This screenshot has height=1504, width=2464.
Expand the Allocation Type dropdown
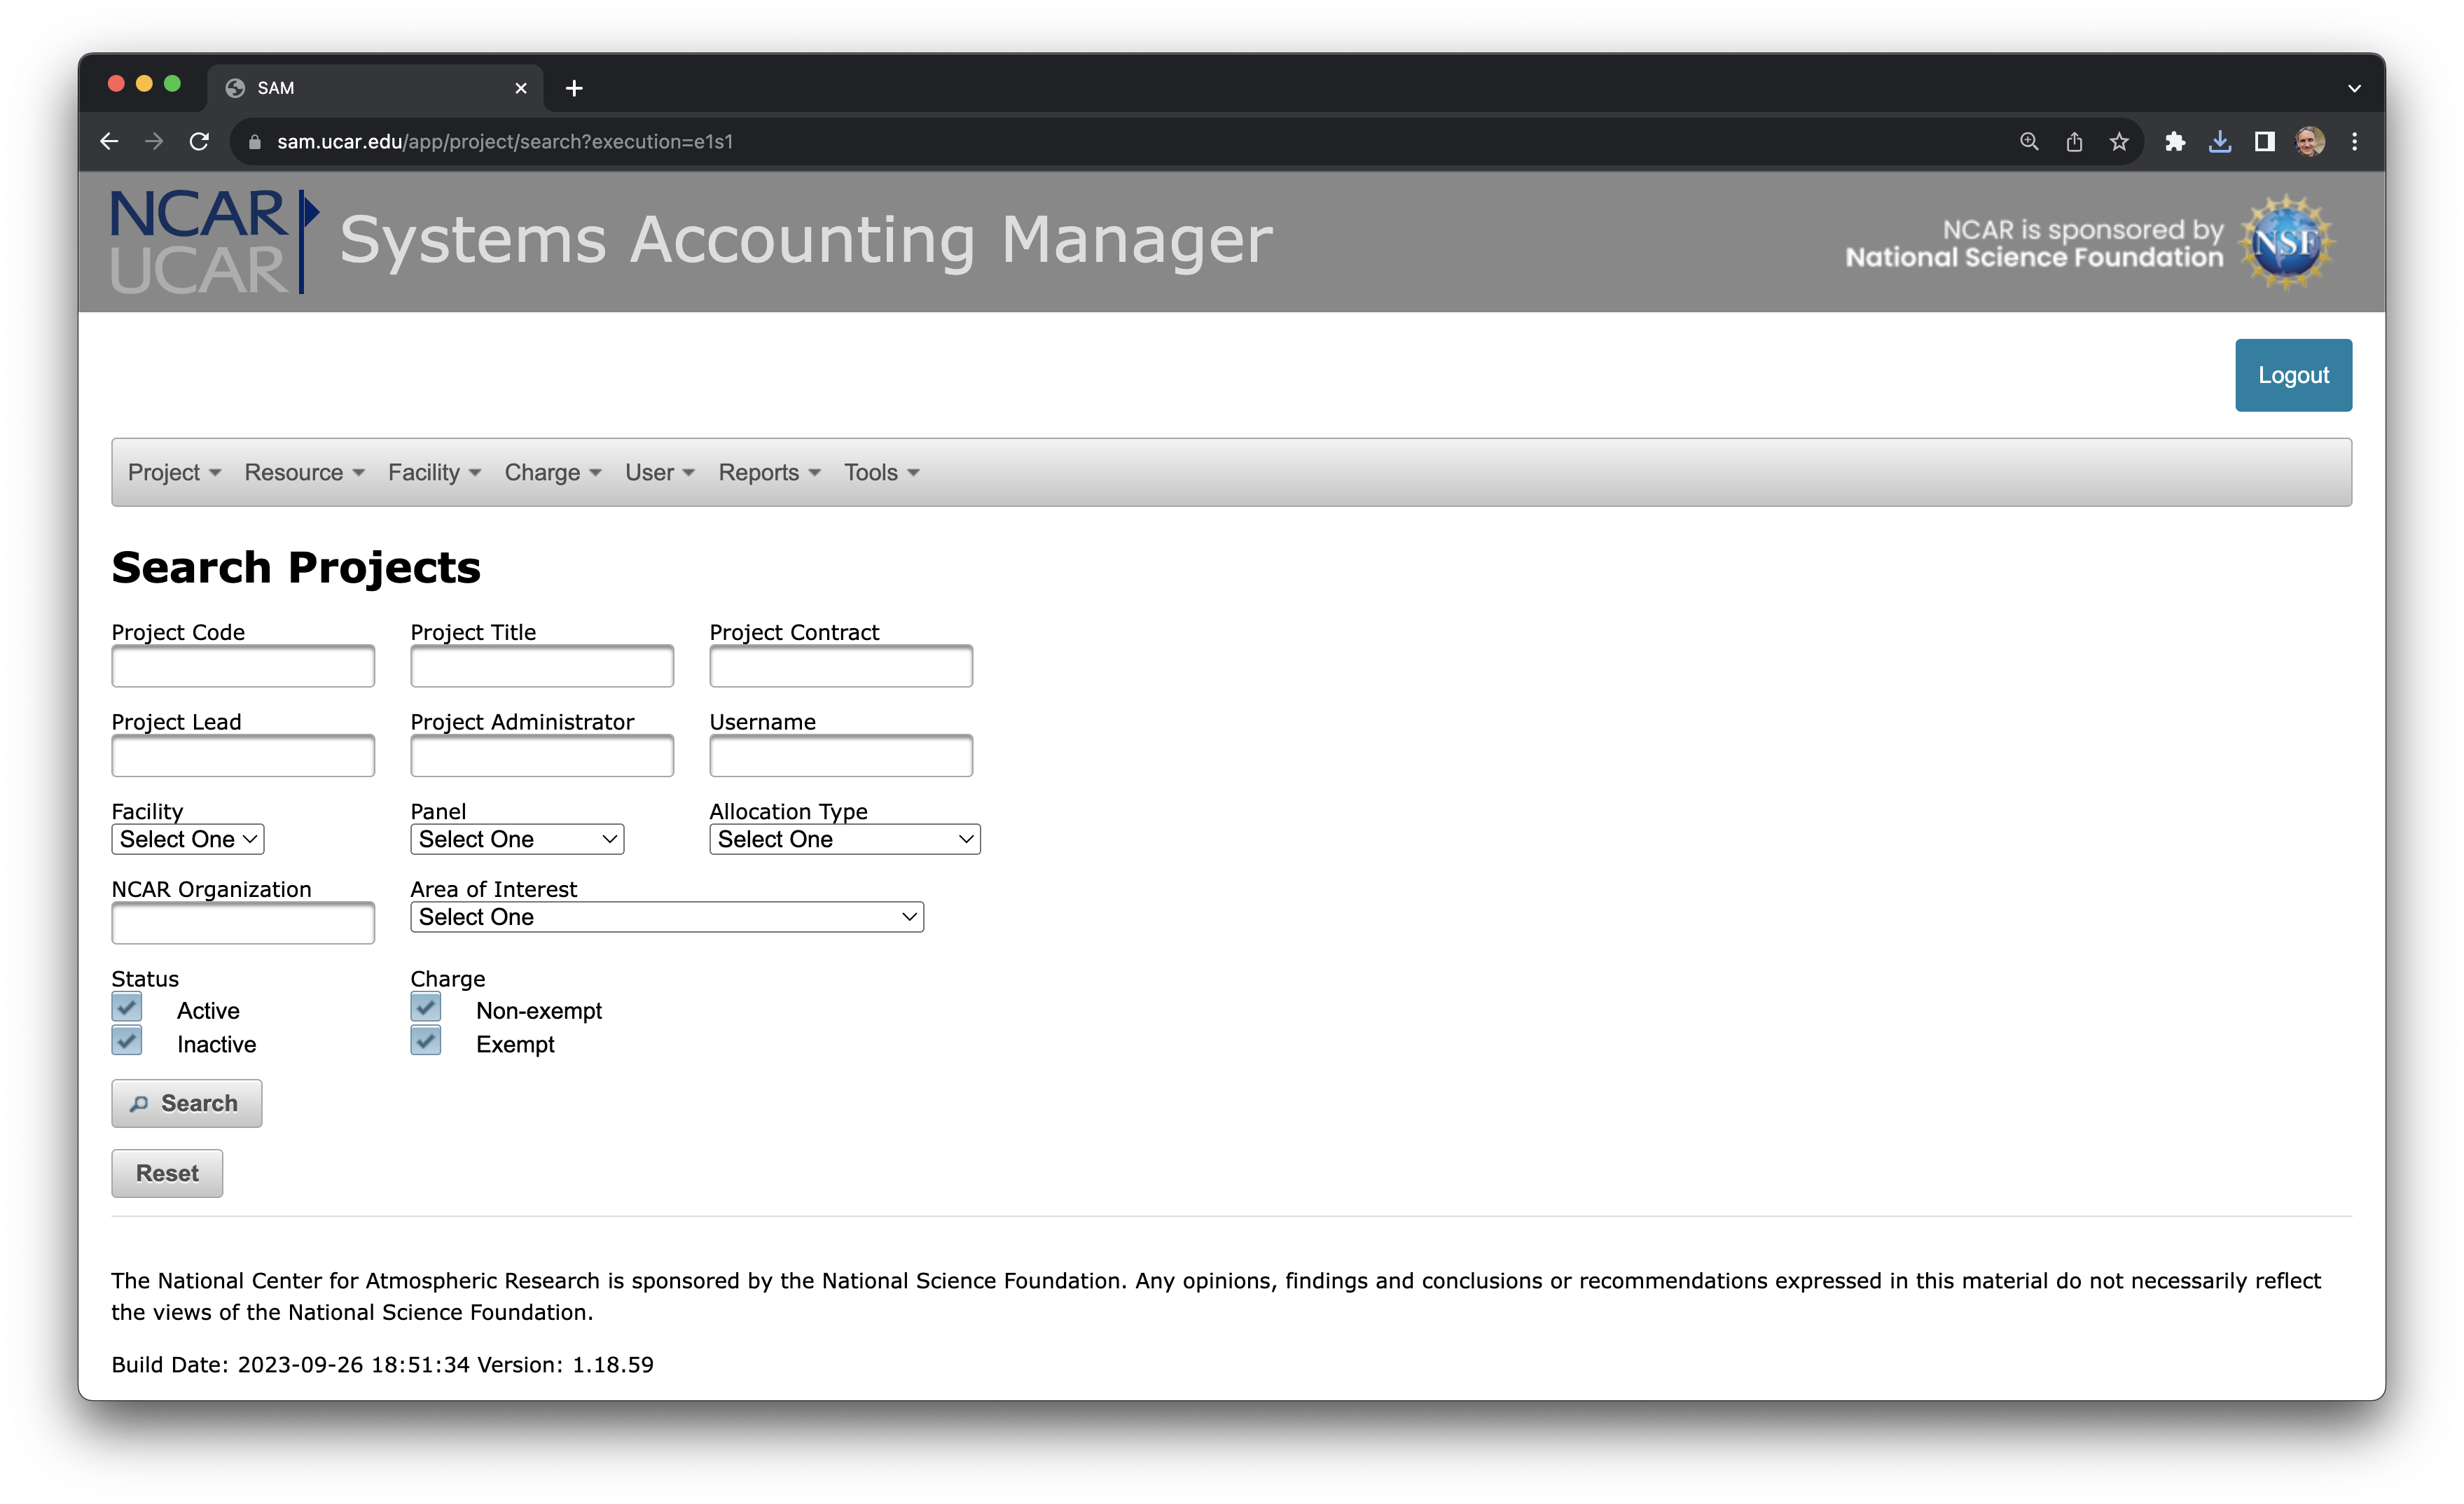click(844, 839)
